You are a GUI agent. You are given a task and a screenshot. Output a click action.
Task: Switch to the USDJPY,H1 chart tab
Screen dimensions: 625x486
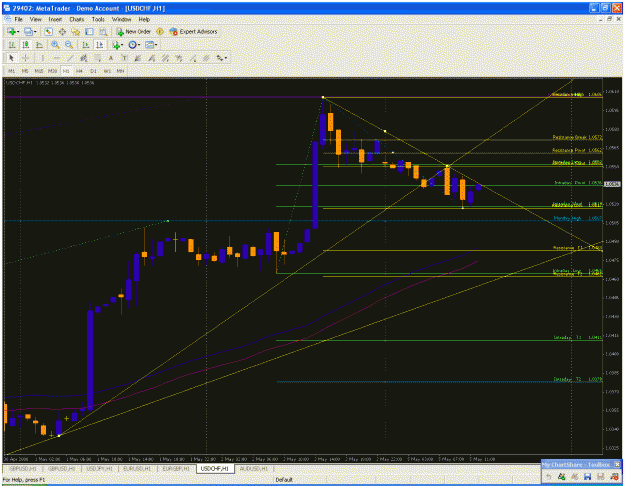(100, 469)
